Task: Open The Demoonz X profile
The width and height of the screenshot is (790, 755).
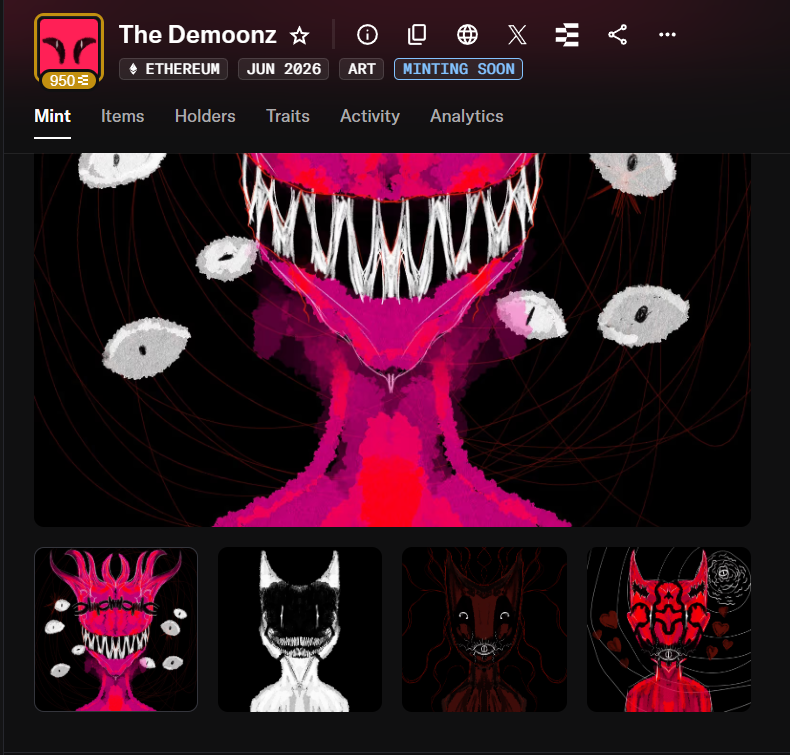Action: pyautogui.click(x=517, y=35)
